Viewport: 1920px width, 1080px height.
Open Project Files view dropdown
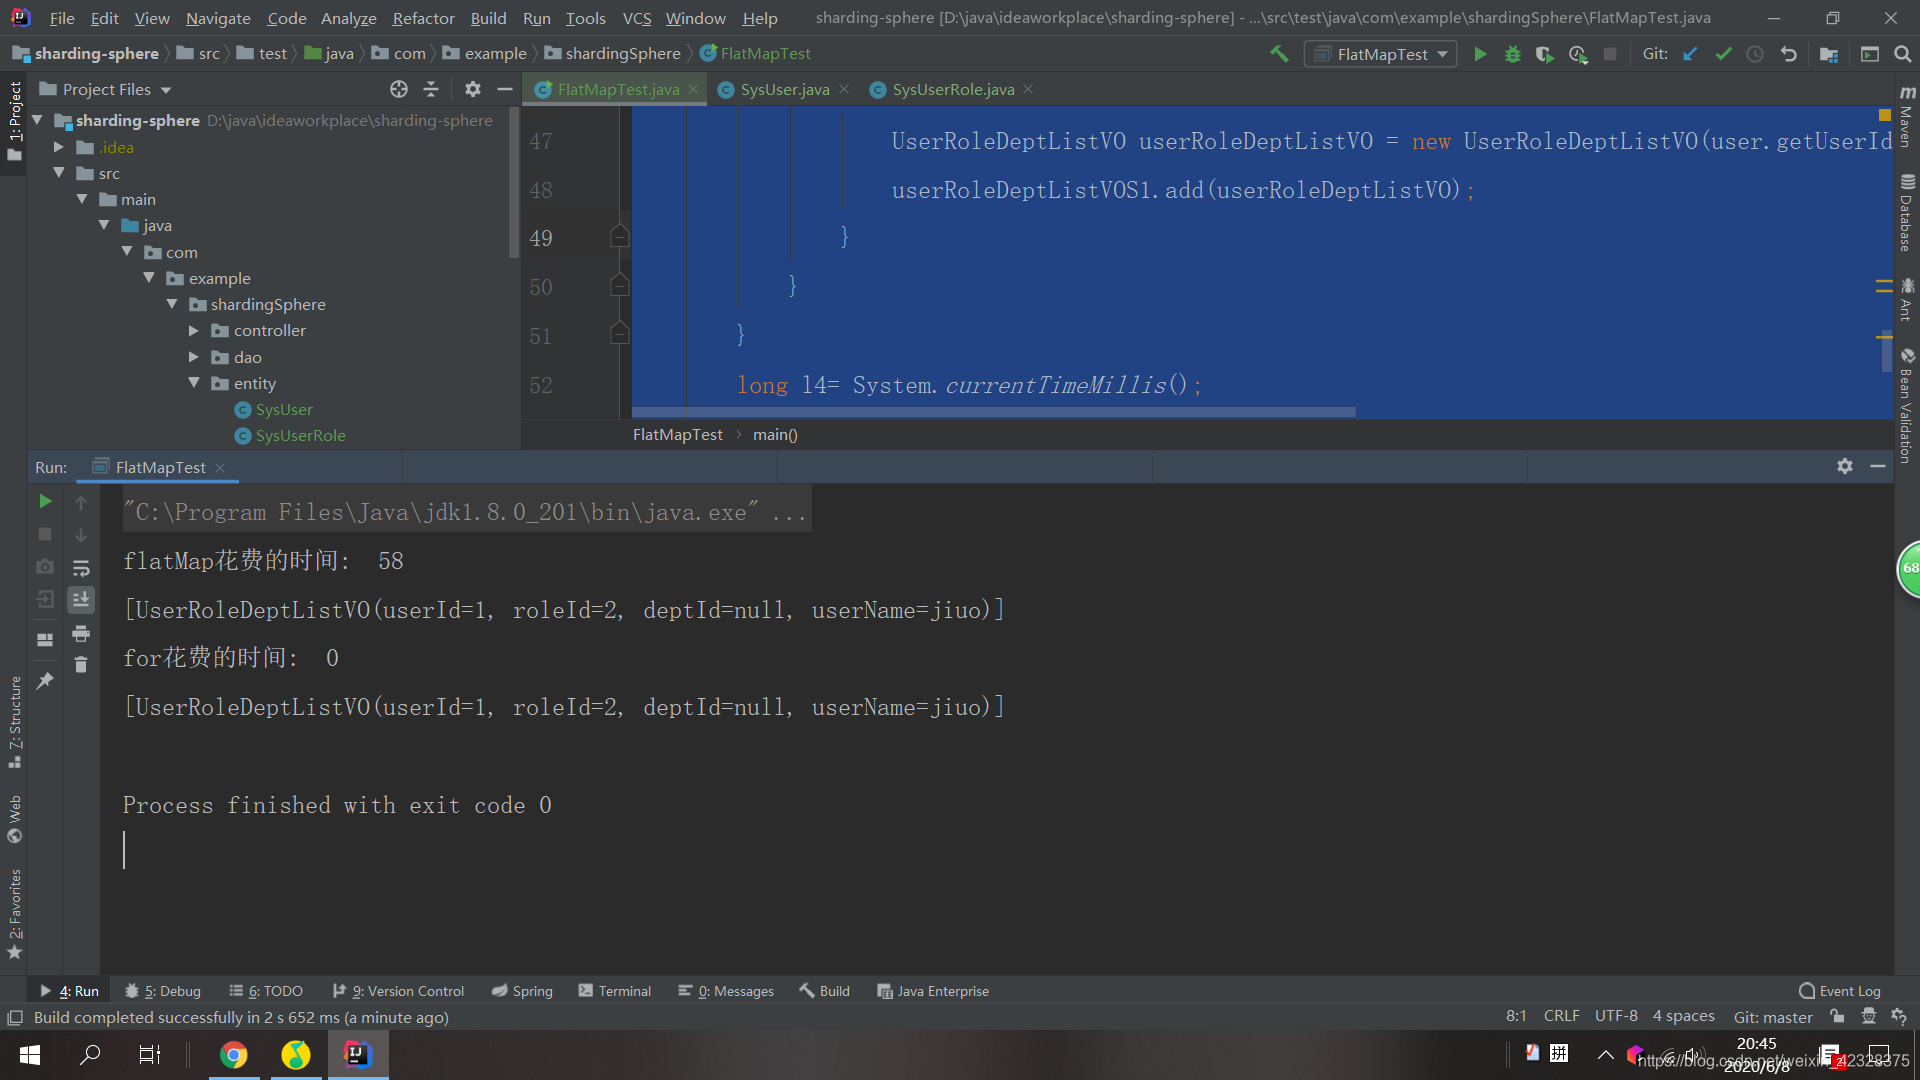[x=106, y=89]
